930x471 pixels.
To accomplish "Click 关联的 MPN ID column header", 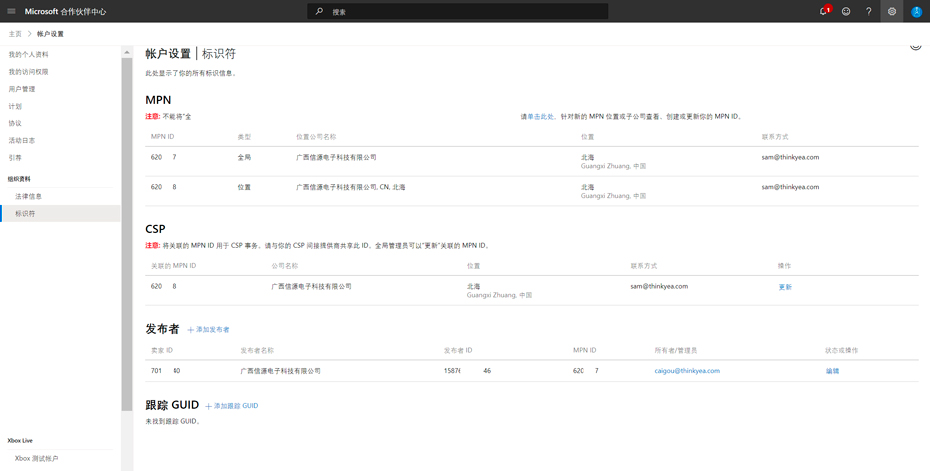I will pos(173,266).
